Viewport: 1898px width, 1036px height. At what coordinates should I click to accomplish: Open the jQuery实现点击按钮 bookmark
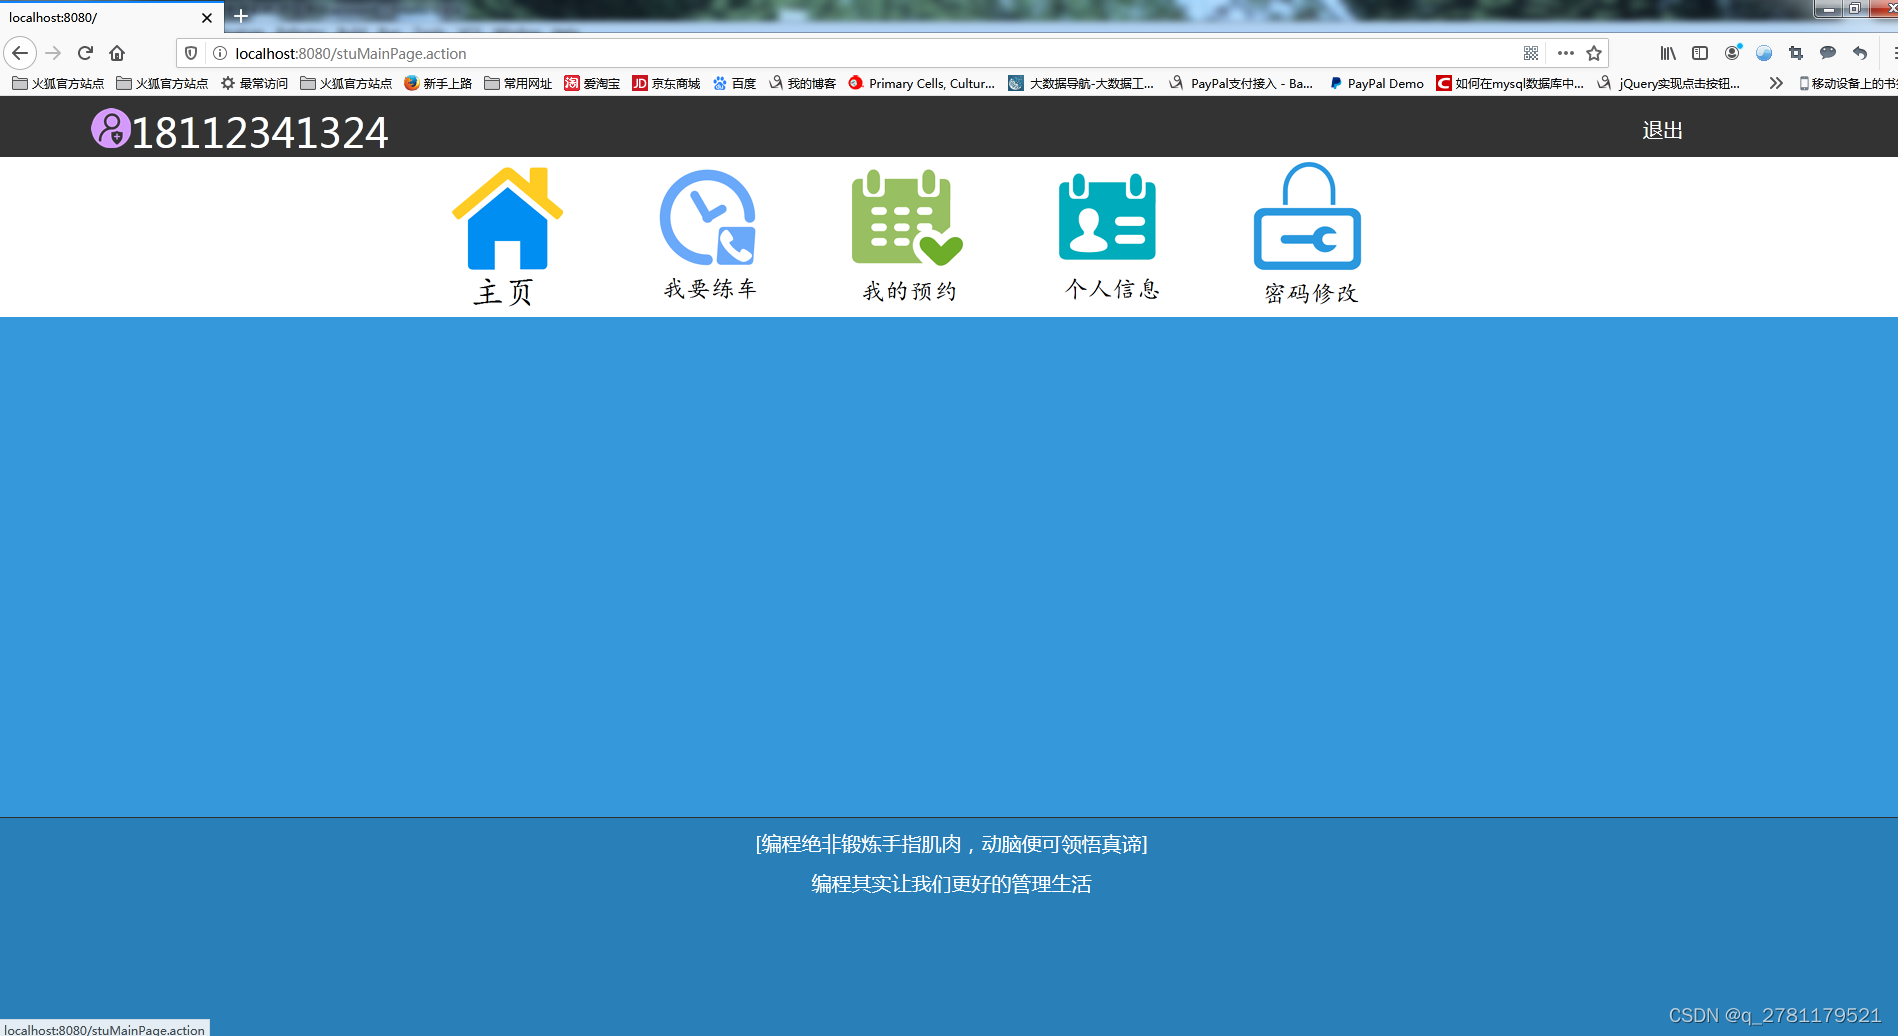(x=1669, y=83)
